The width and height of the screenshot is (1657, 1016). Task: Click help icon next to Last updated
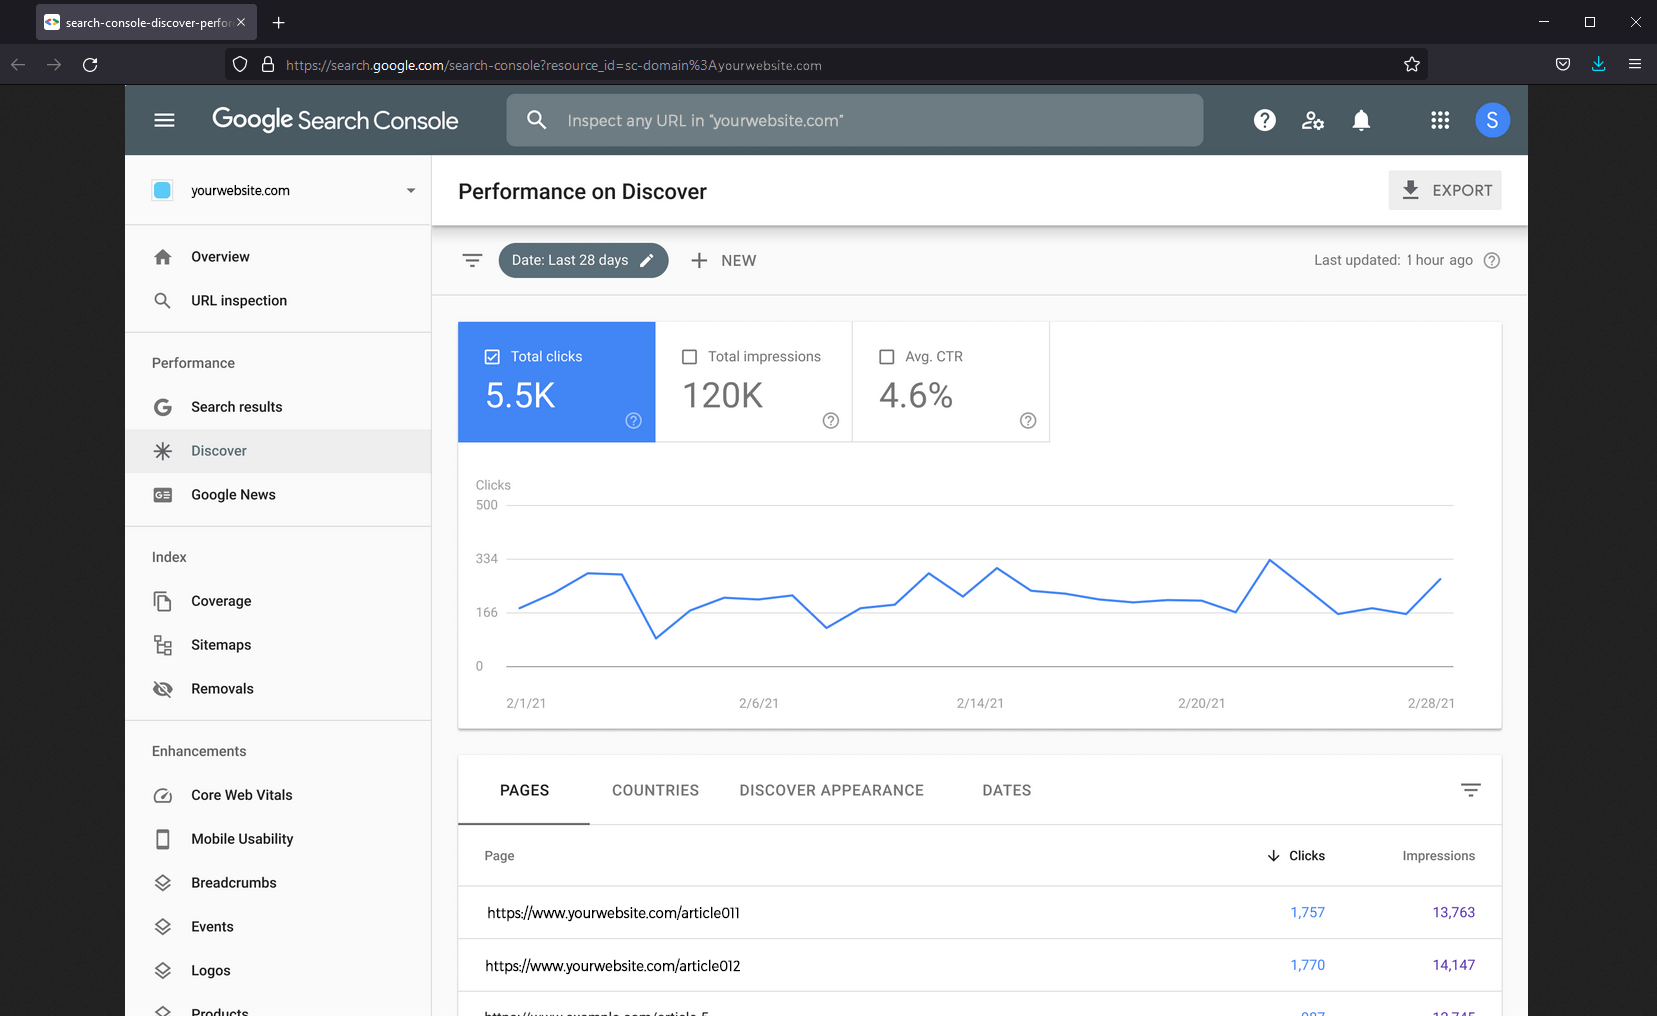(x=1491, y=260)
